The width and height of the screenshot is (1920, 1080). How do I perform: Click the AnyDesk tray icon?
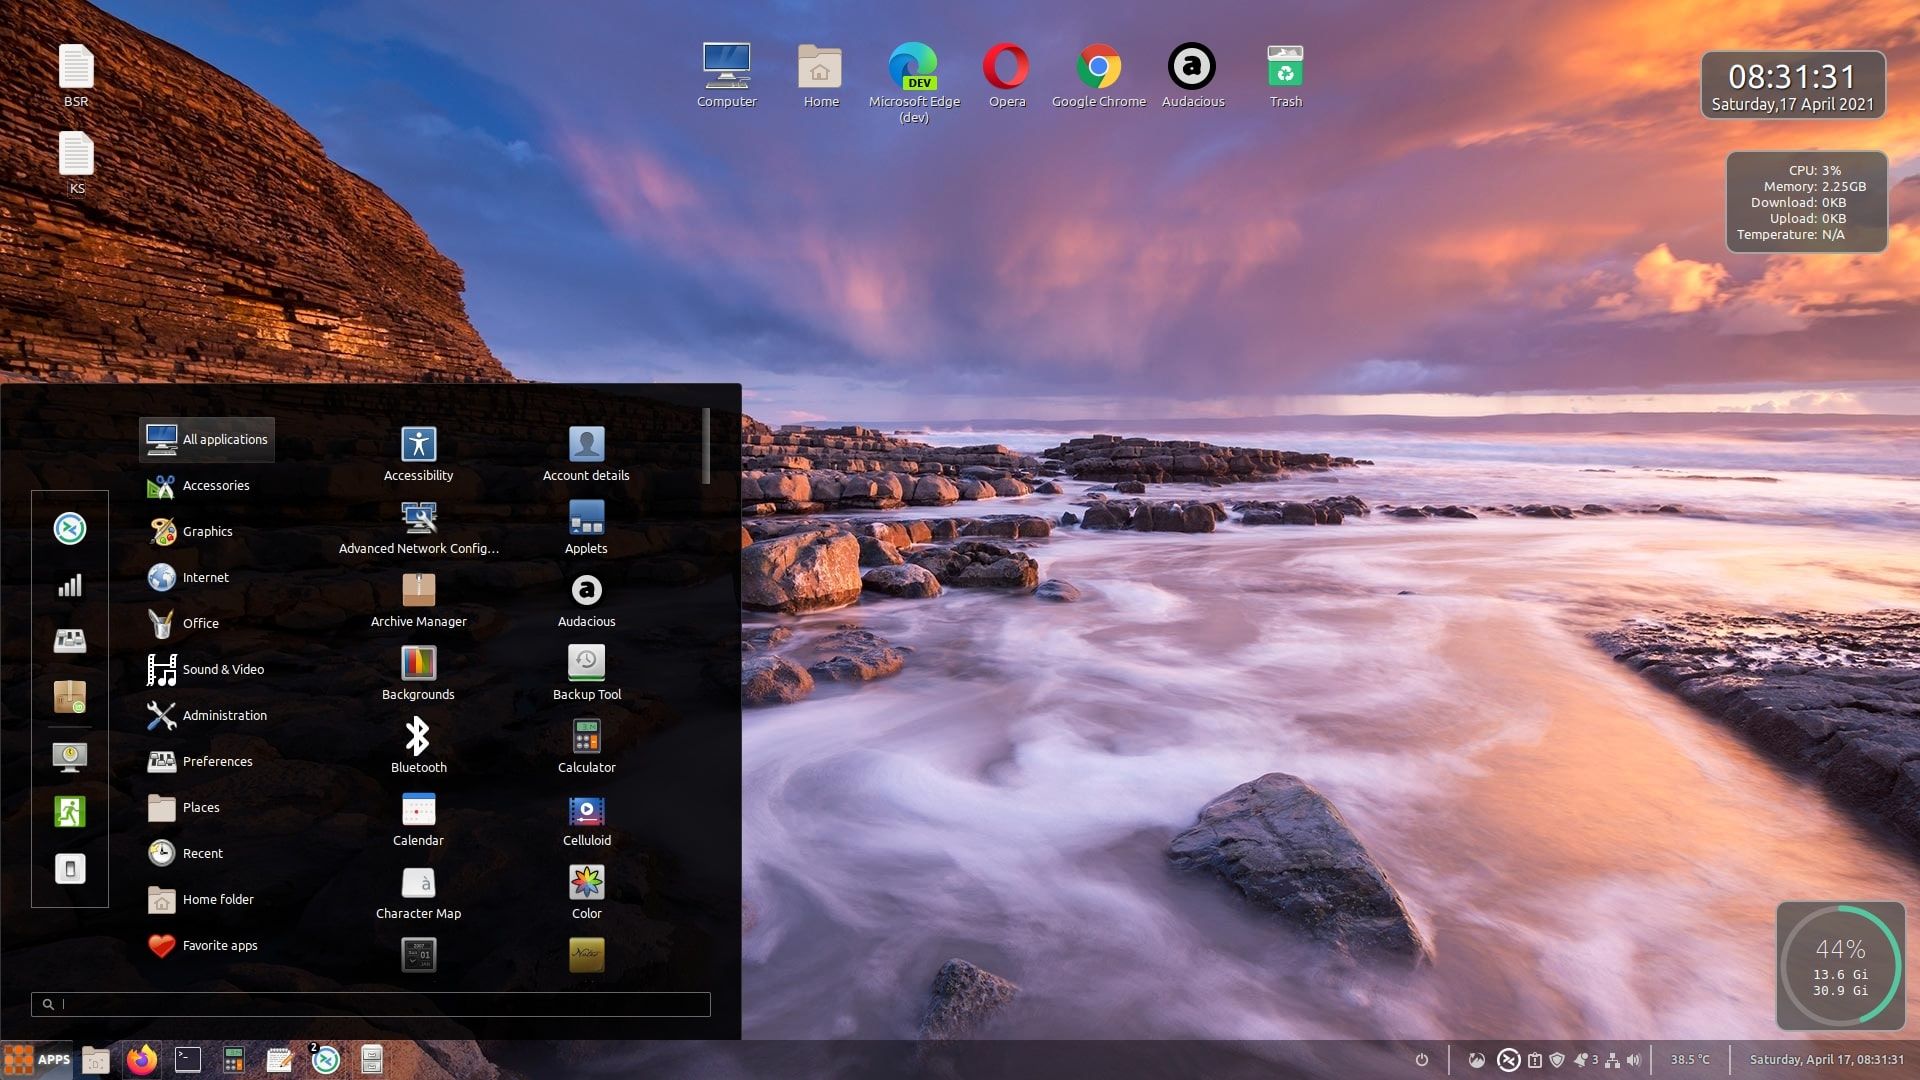click(1509, 1060)
